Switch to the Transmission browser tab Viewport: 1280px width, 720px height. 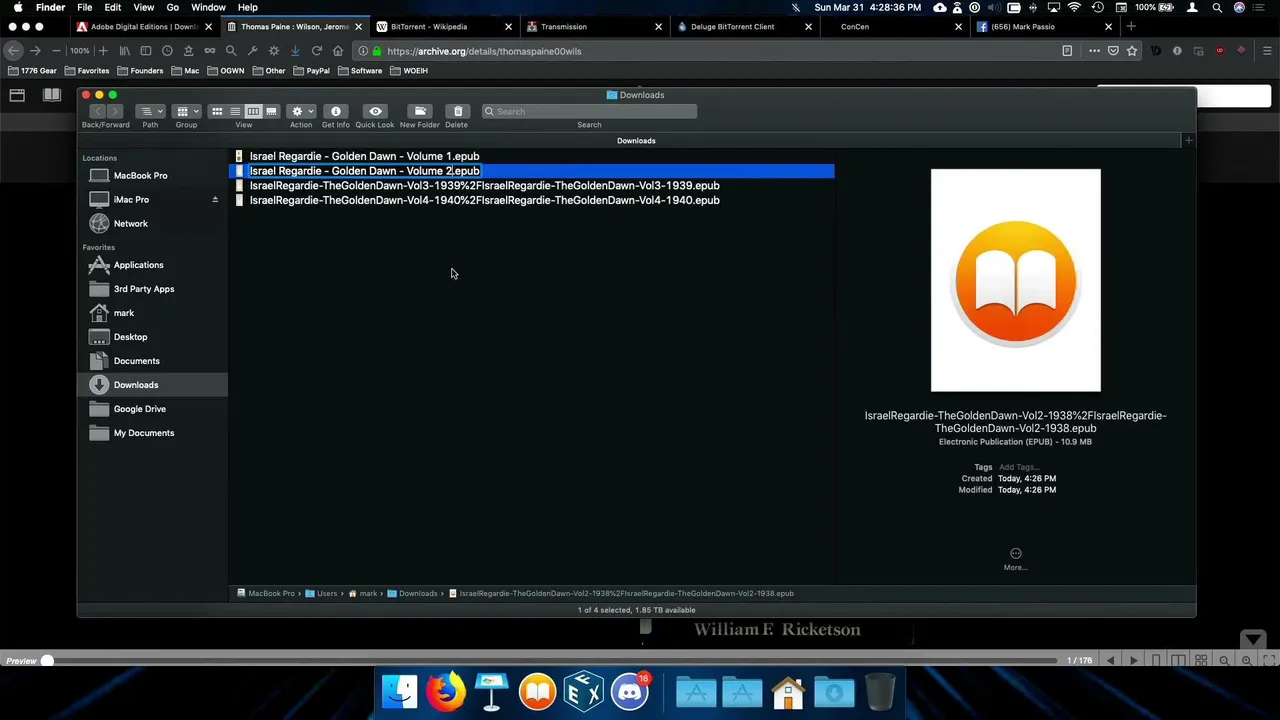tap(593, 27)
